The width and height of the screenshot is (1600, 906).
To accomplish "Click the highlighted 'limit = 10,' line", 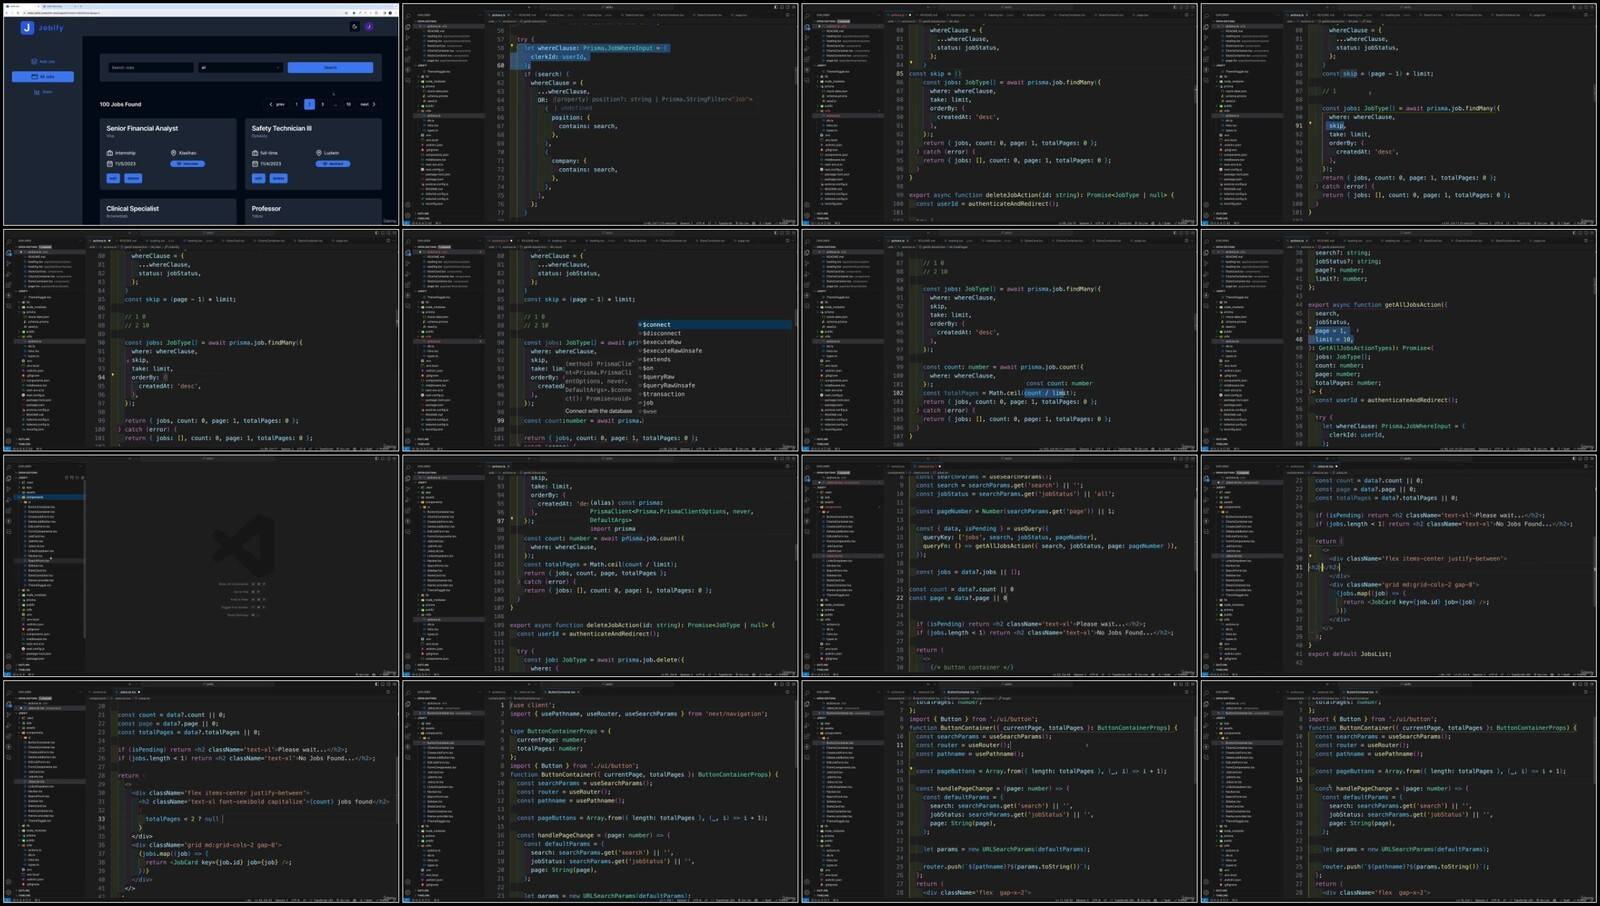I will point(1334,339).
